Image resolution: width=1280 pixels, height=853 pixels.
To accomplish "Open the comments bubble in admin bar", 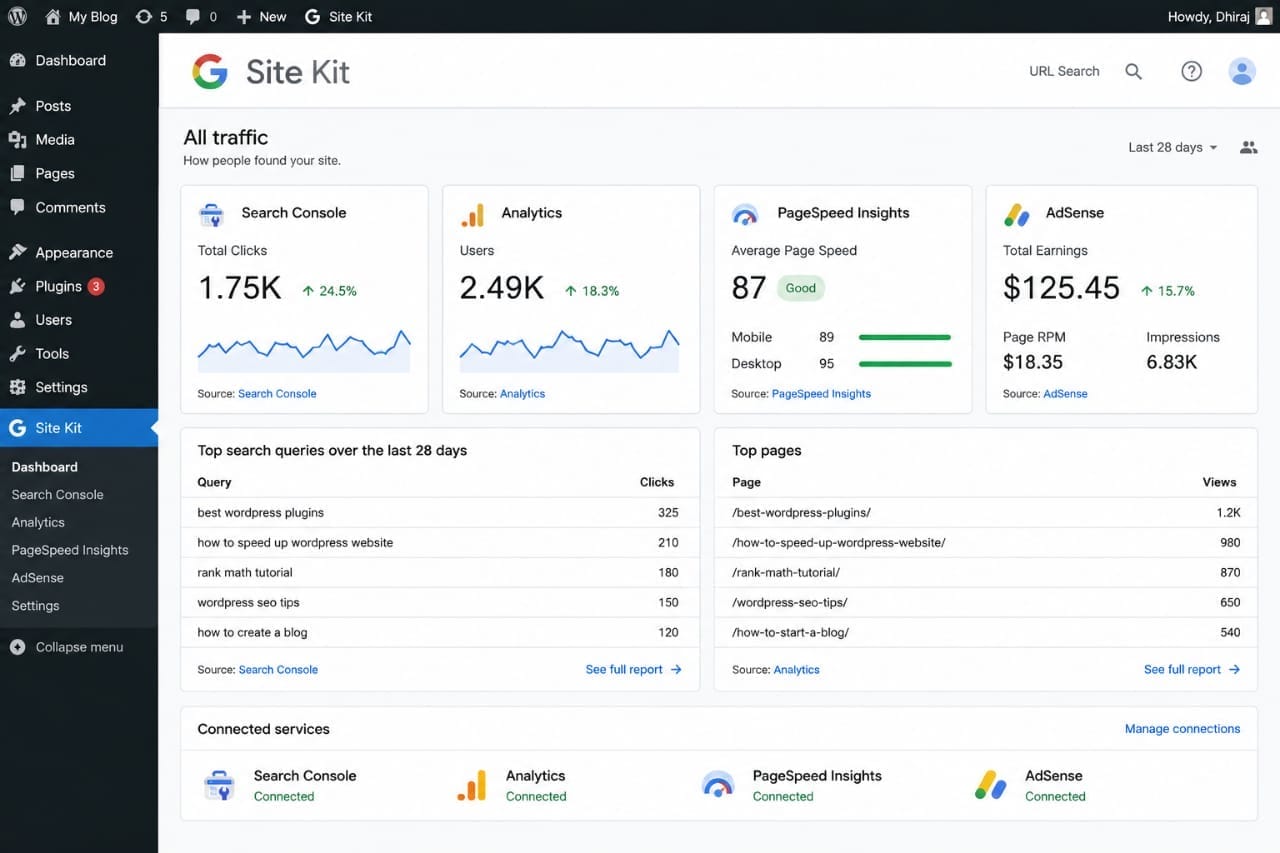I will [x=200, y=16].
